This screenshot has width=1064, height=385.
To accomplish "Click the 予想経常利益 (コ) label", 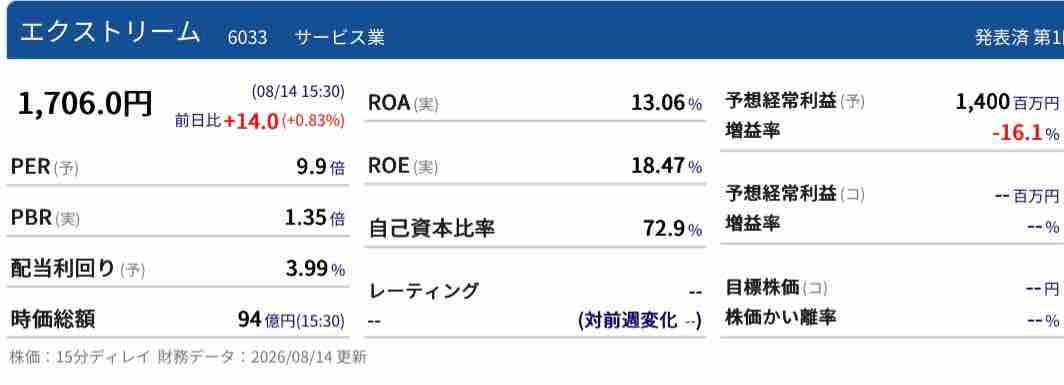I will (x=795, y=194).
